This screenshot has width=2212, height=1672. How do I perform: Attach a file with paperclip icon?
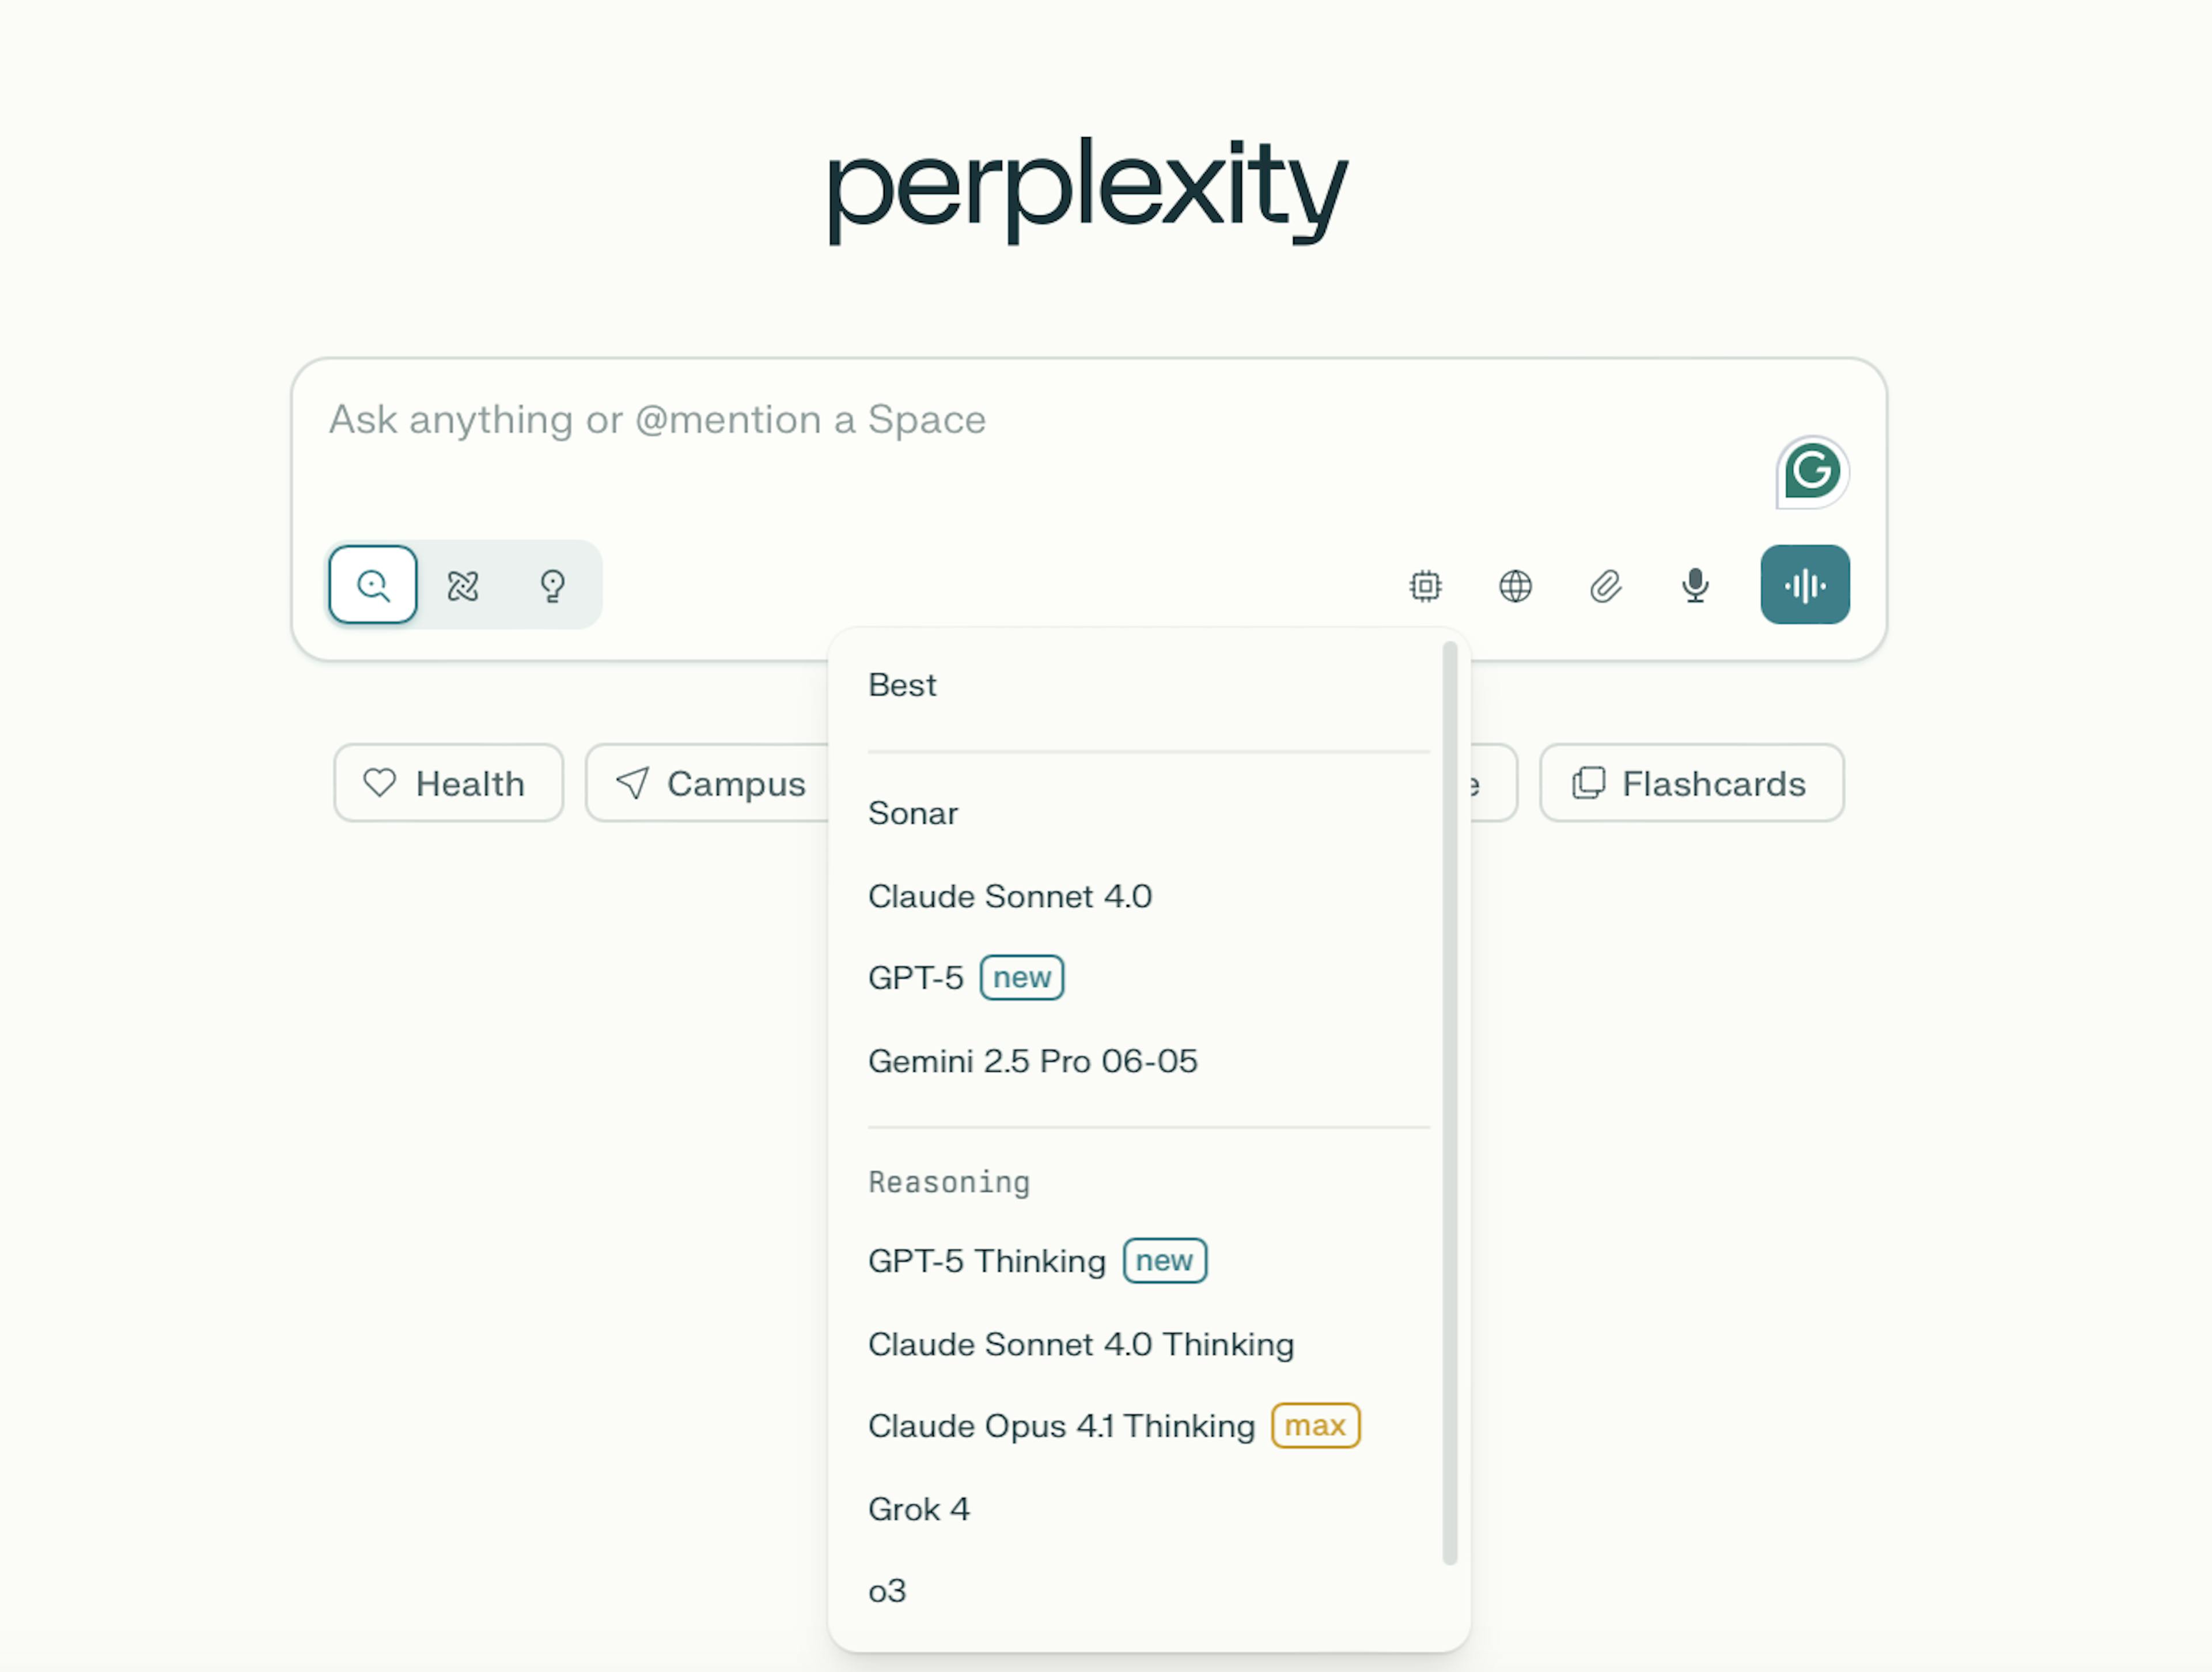(1605, 586)
